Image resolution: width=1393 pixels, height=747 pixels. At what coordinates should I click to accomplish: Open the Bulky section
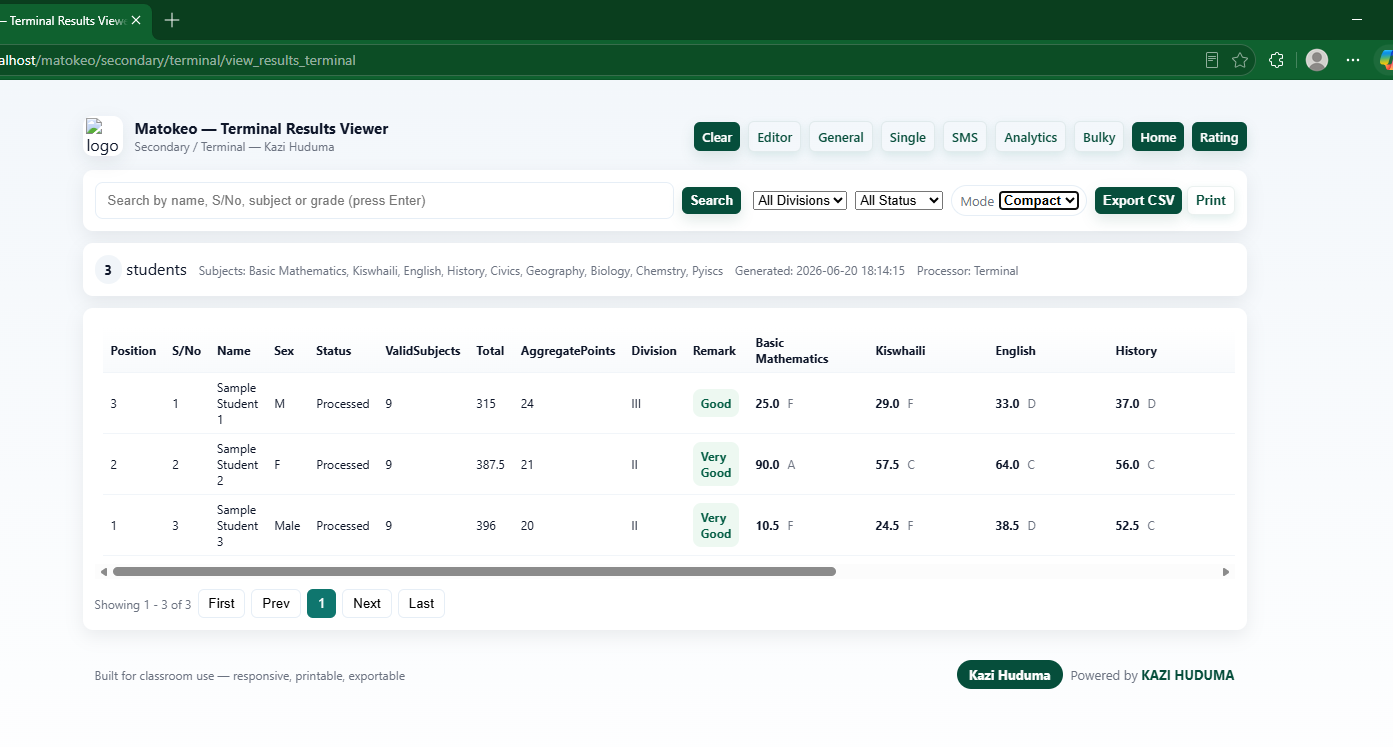click(x=1099, y=137)
